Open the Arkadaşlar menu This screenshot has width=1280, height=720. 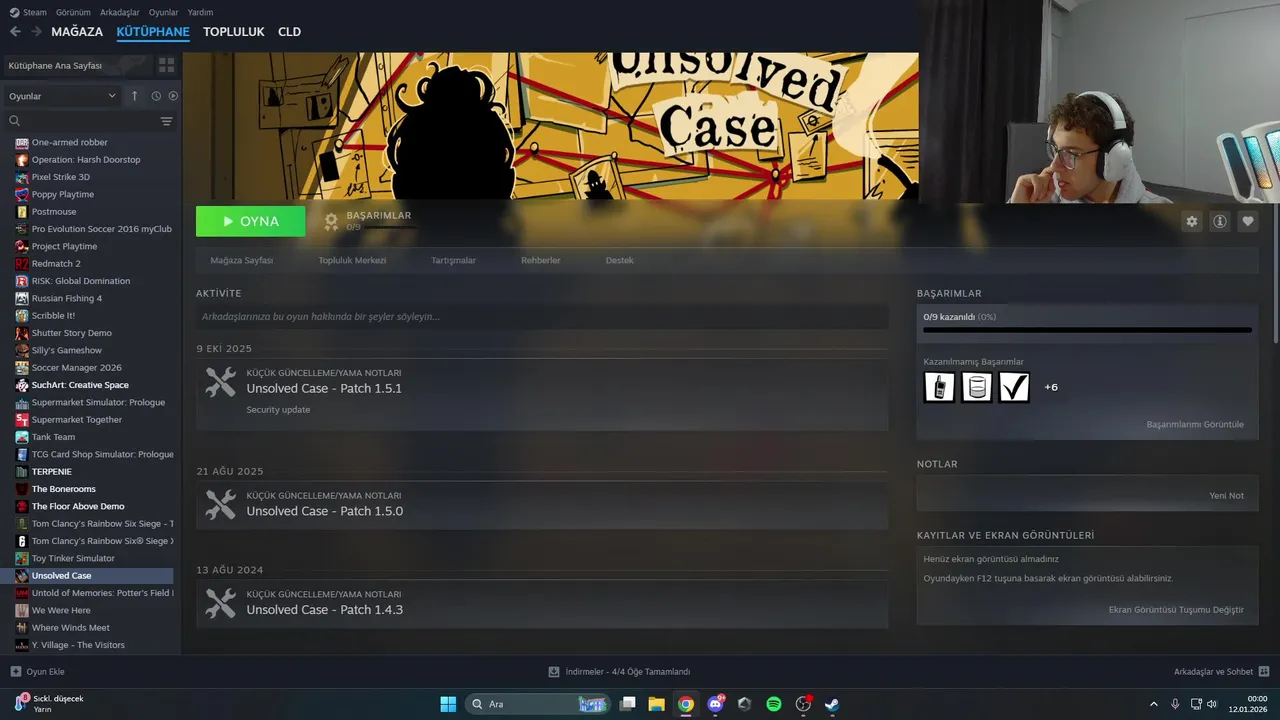coord(120,13)
